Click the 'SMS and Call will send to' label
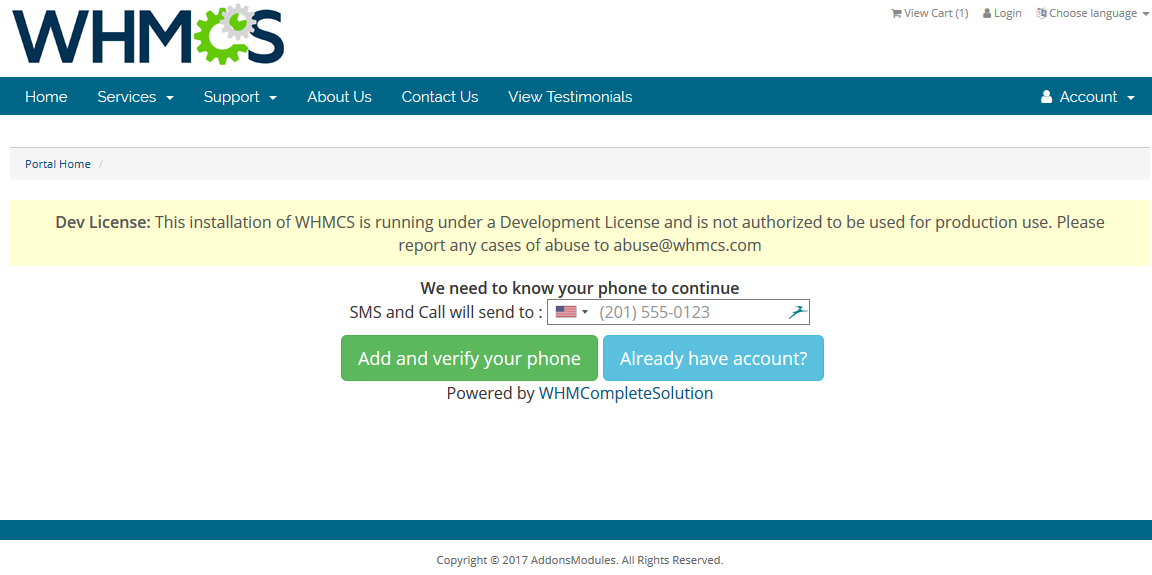 (x=446, y=312)
